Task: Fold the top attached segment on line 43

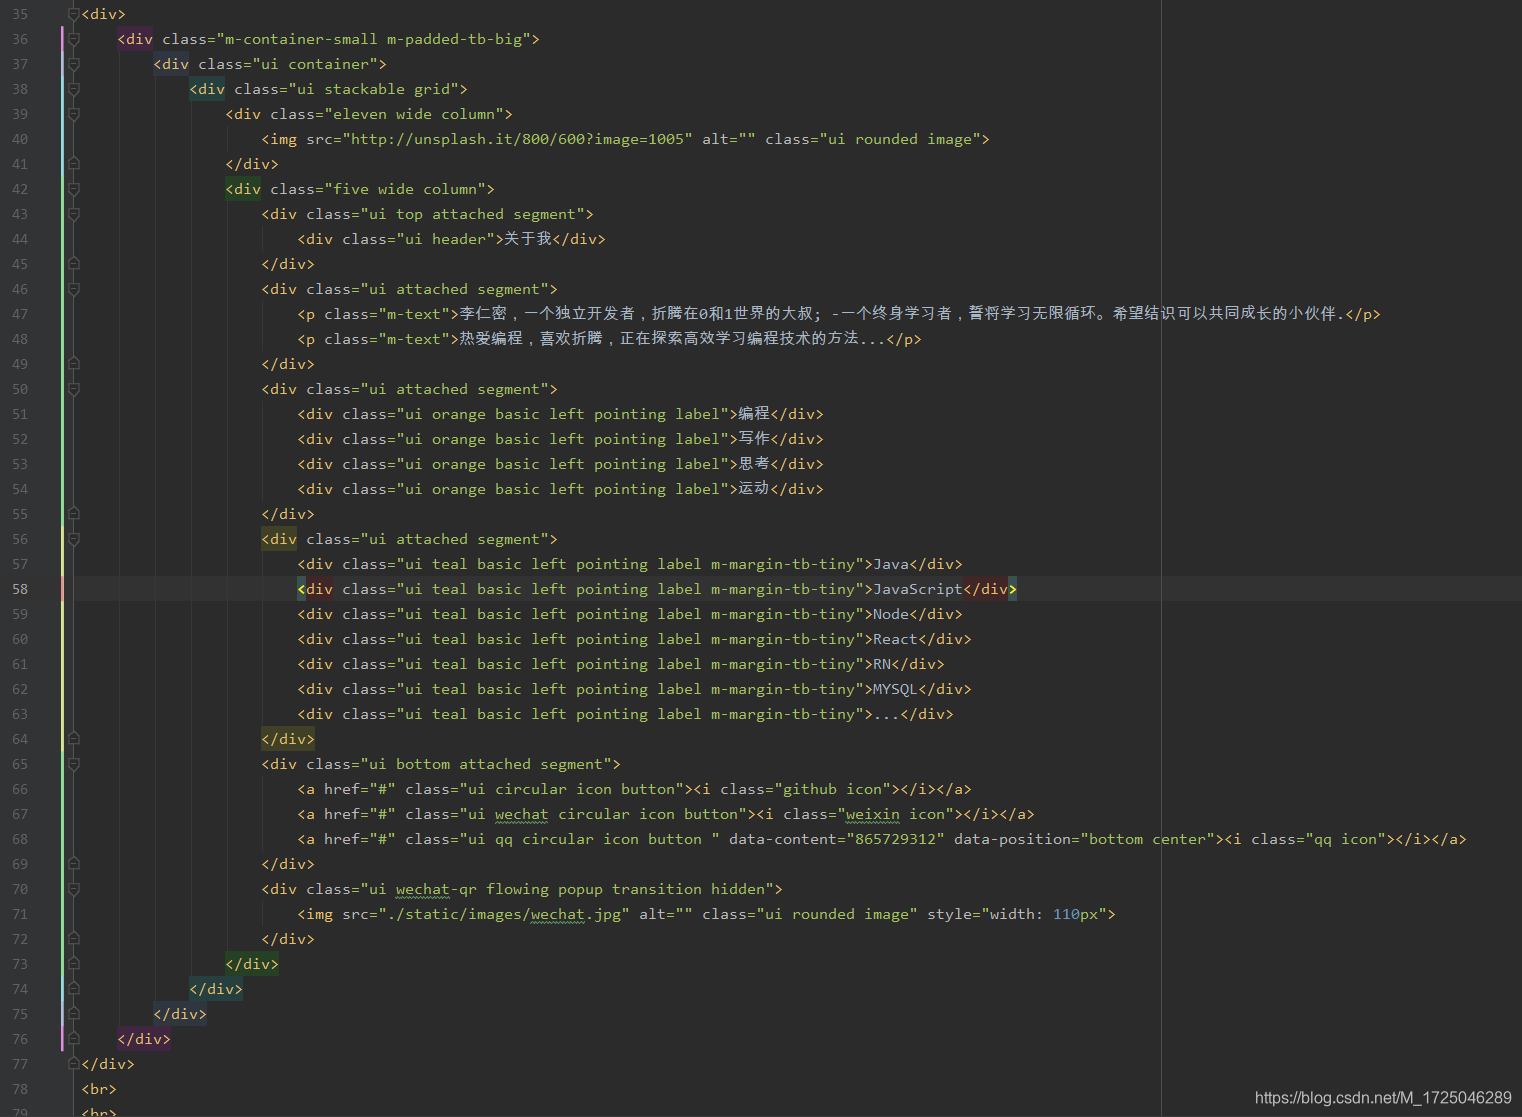Action: coord(73,214)
